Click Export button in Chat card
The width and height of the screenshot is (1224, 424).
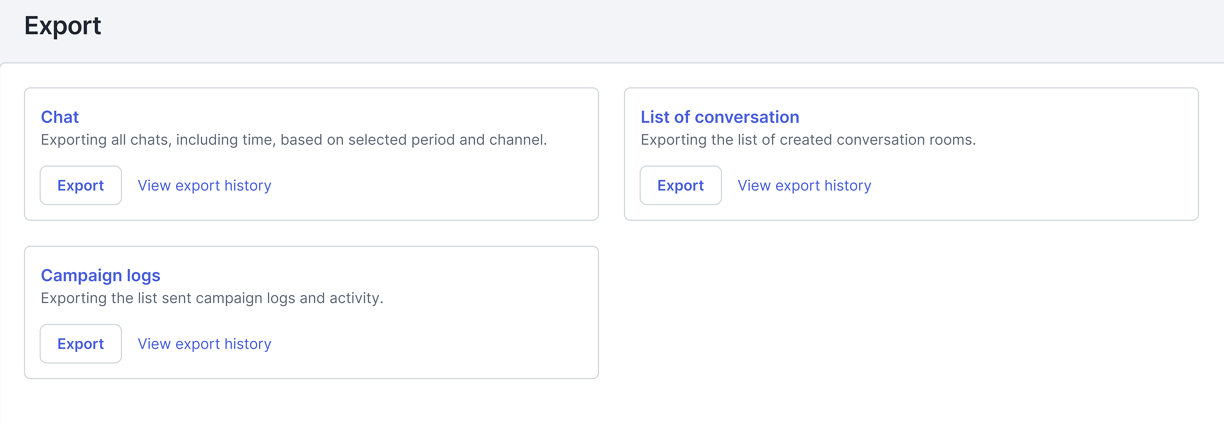(81, 185)
